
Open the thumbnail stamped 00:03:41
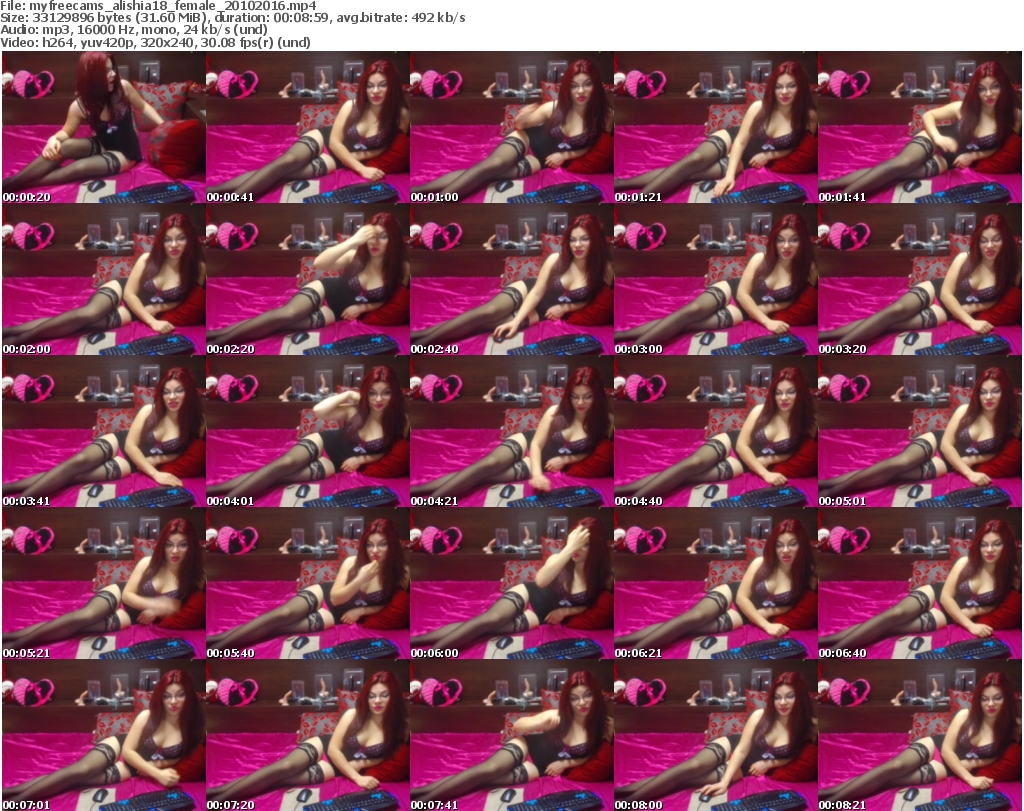104,432
